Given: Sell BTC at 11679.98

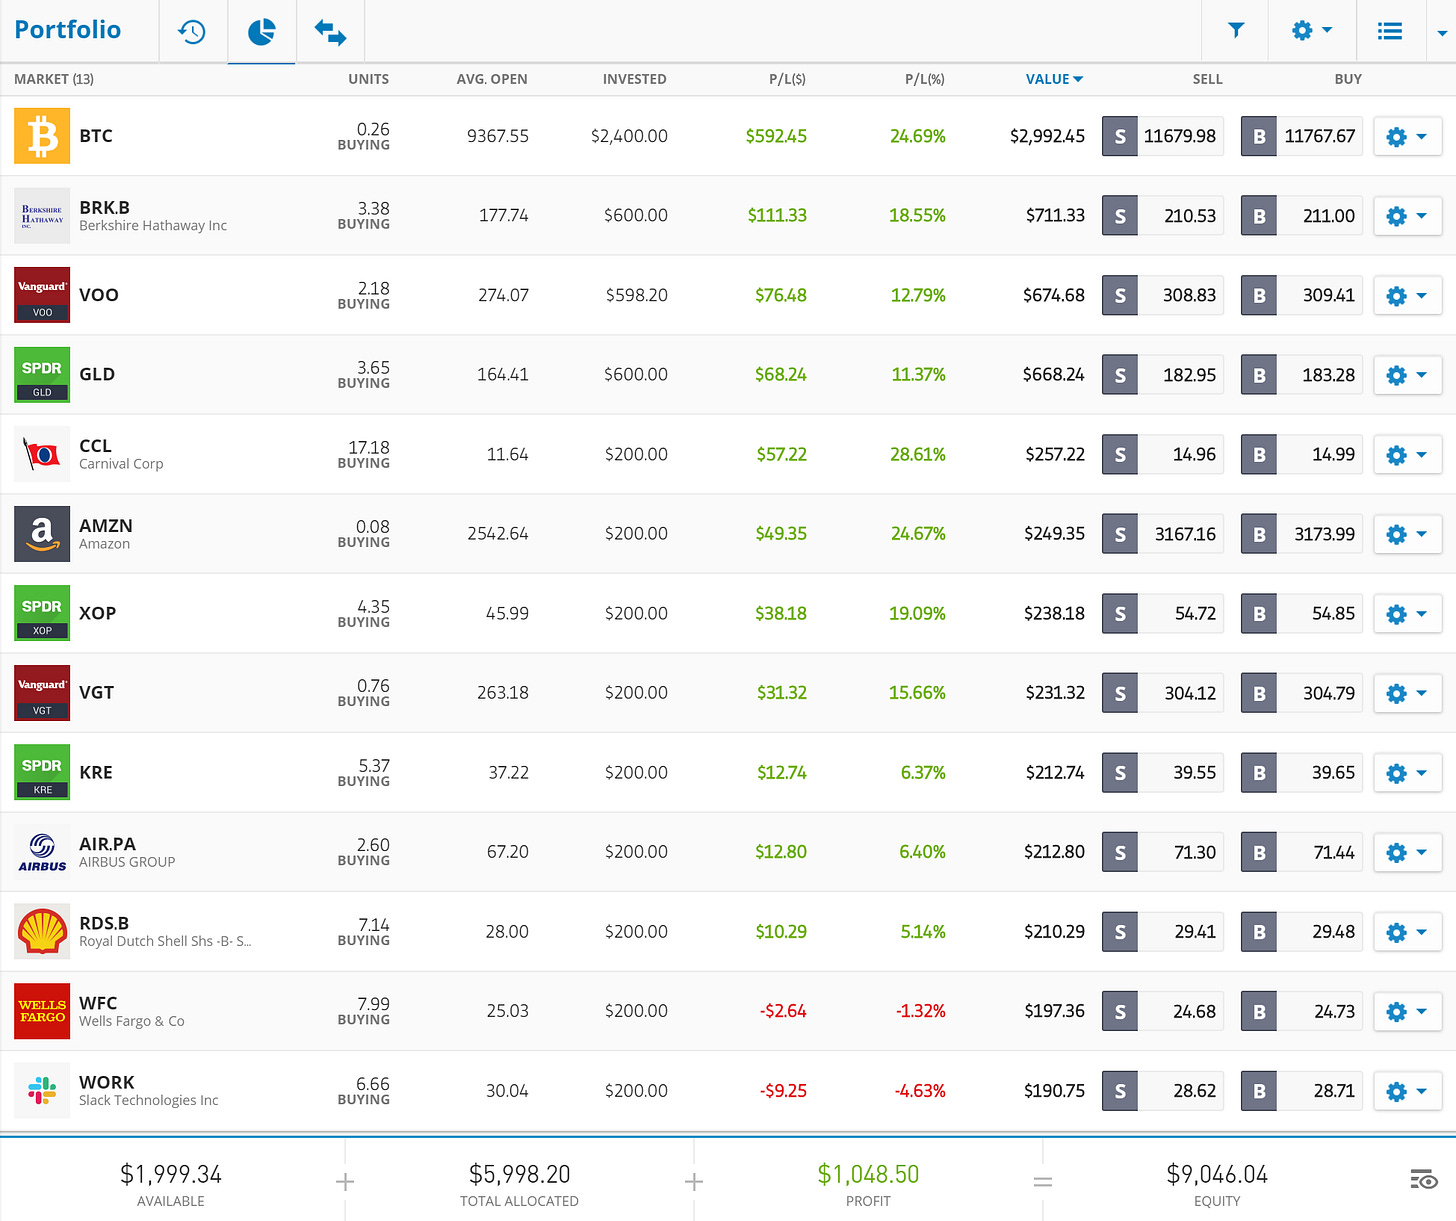Looking at the screenshot, I should pyautogui.click(x=1163, y=136).
